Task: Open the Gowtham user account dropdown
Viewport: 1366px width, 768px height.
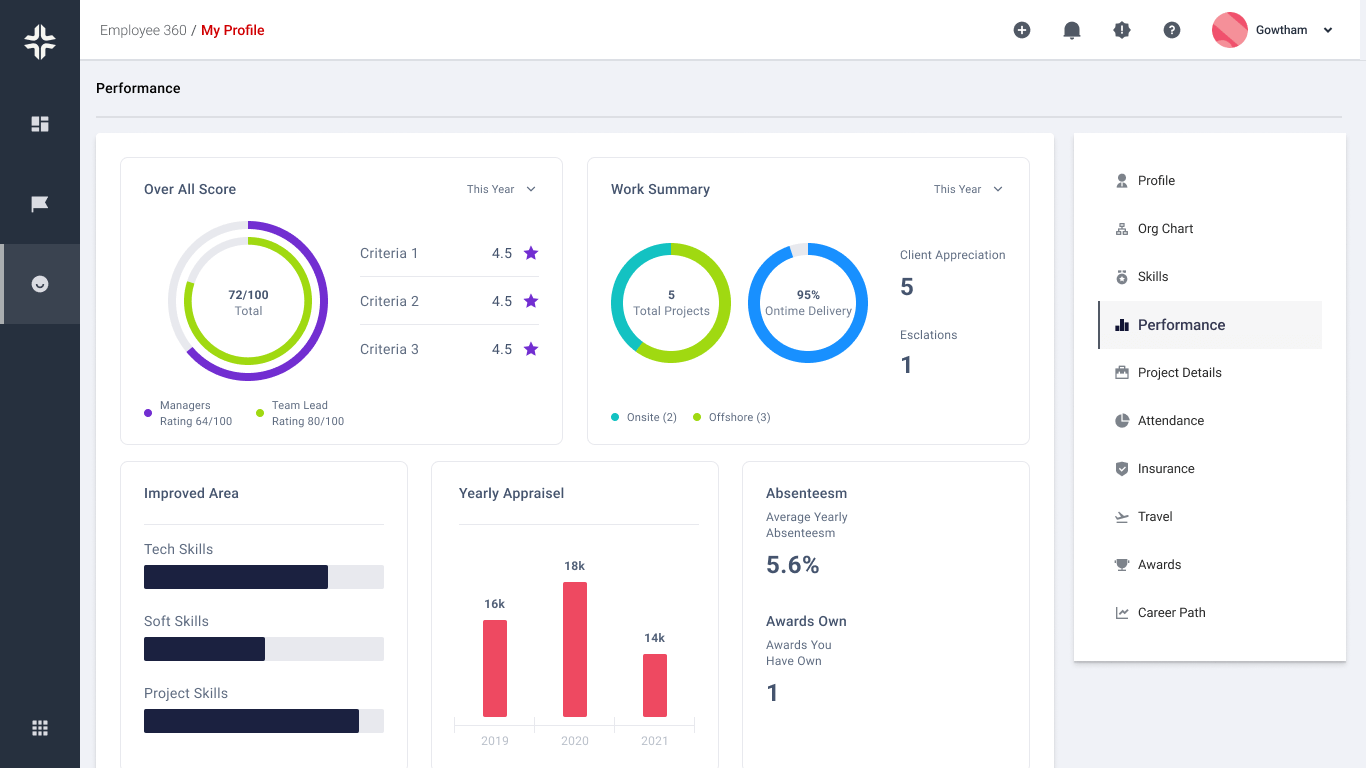Action: click(1274, 30)
